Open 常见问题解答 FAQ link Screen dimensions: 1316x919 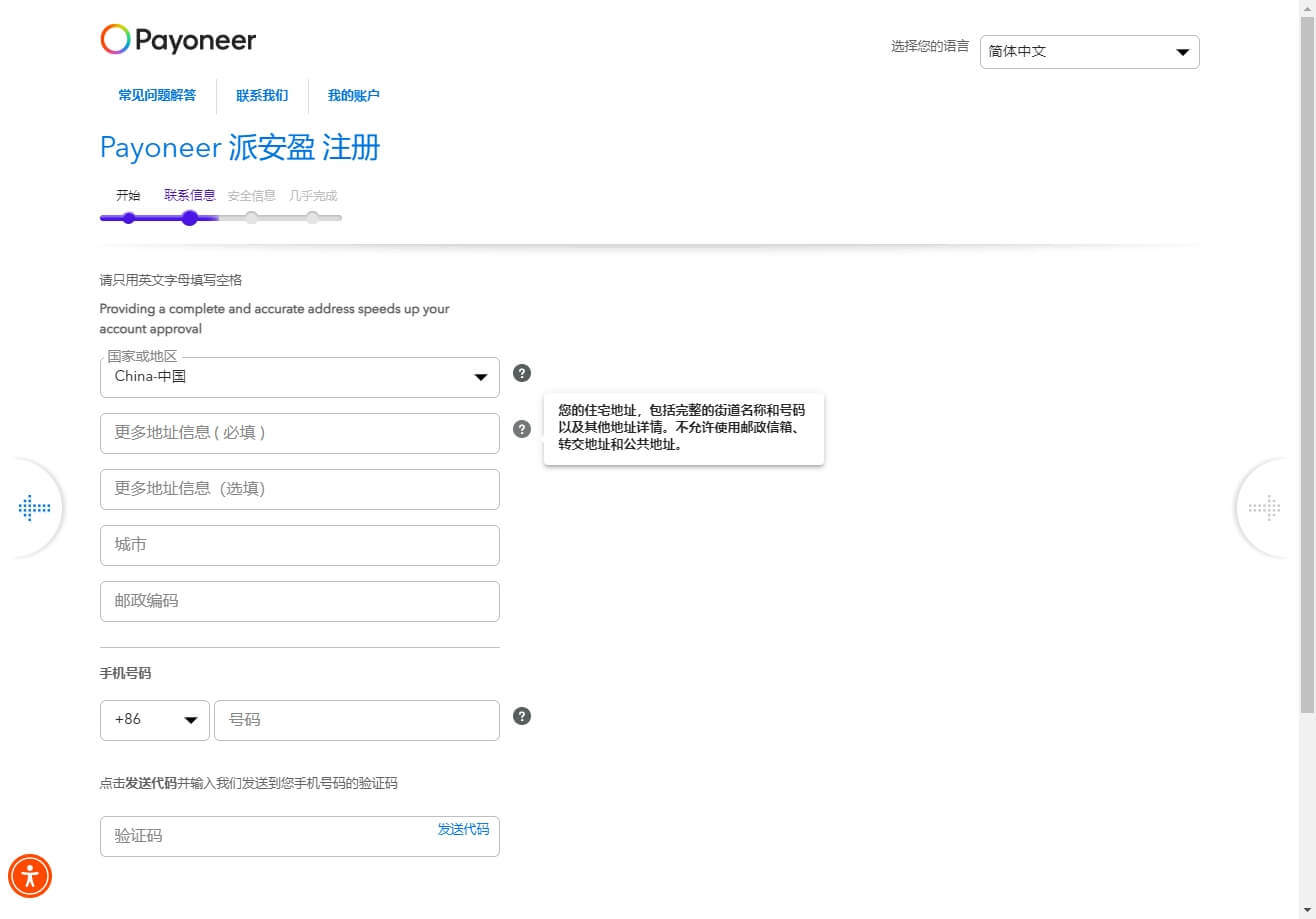coord(157,96)
